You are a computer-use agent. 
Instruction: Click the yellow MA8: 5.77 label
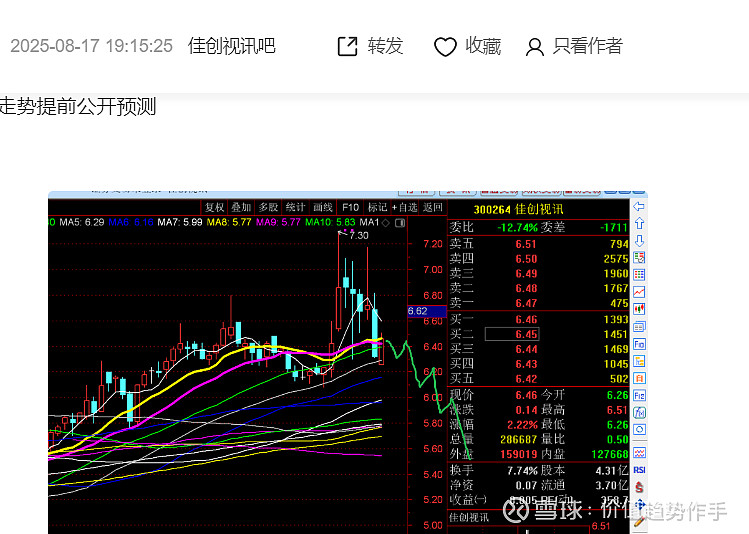pos(229,223)
